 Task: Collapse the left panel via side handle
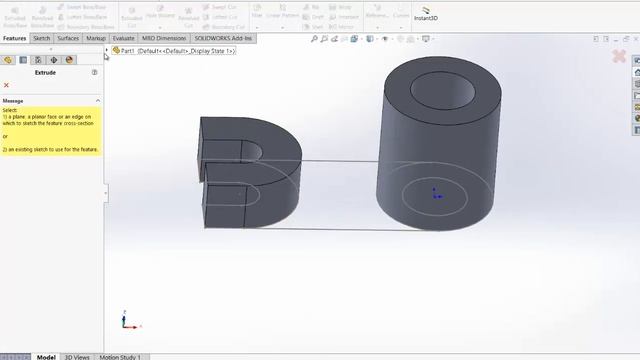106,193
